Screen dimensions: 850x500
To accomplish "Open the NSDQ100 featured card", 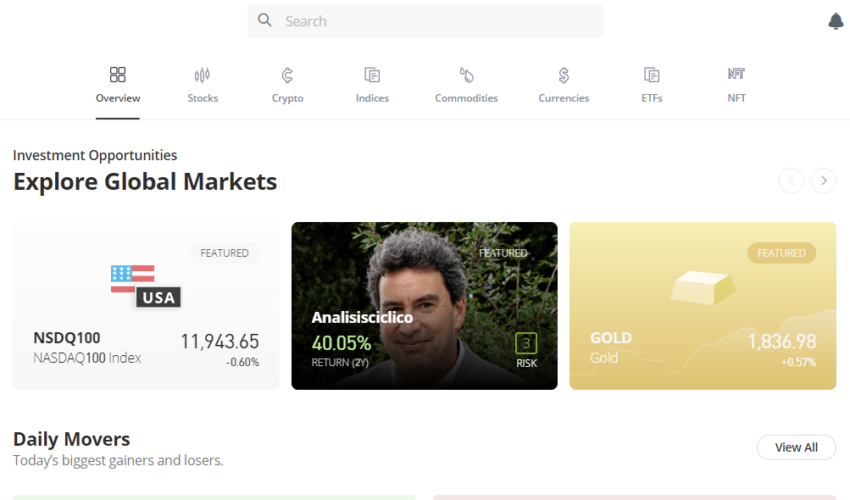I will click(x=146, y=306).
